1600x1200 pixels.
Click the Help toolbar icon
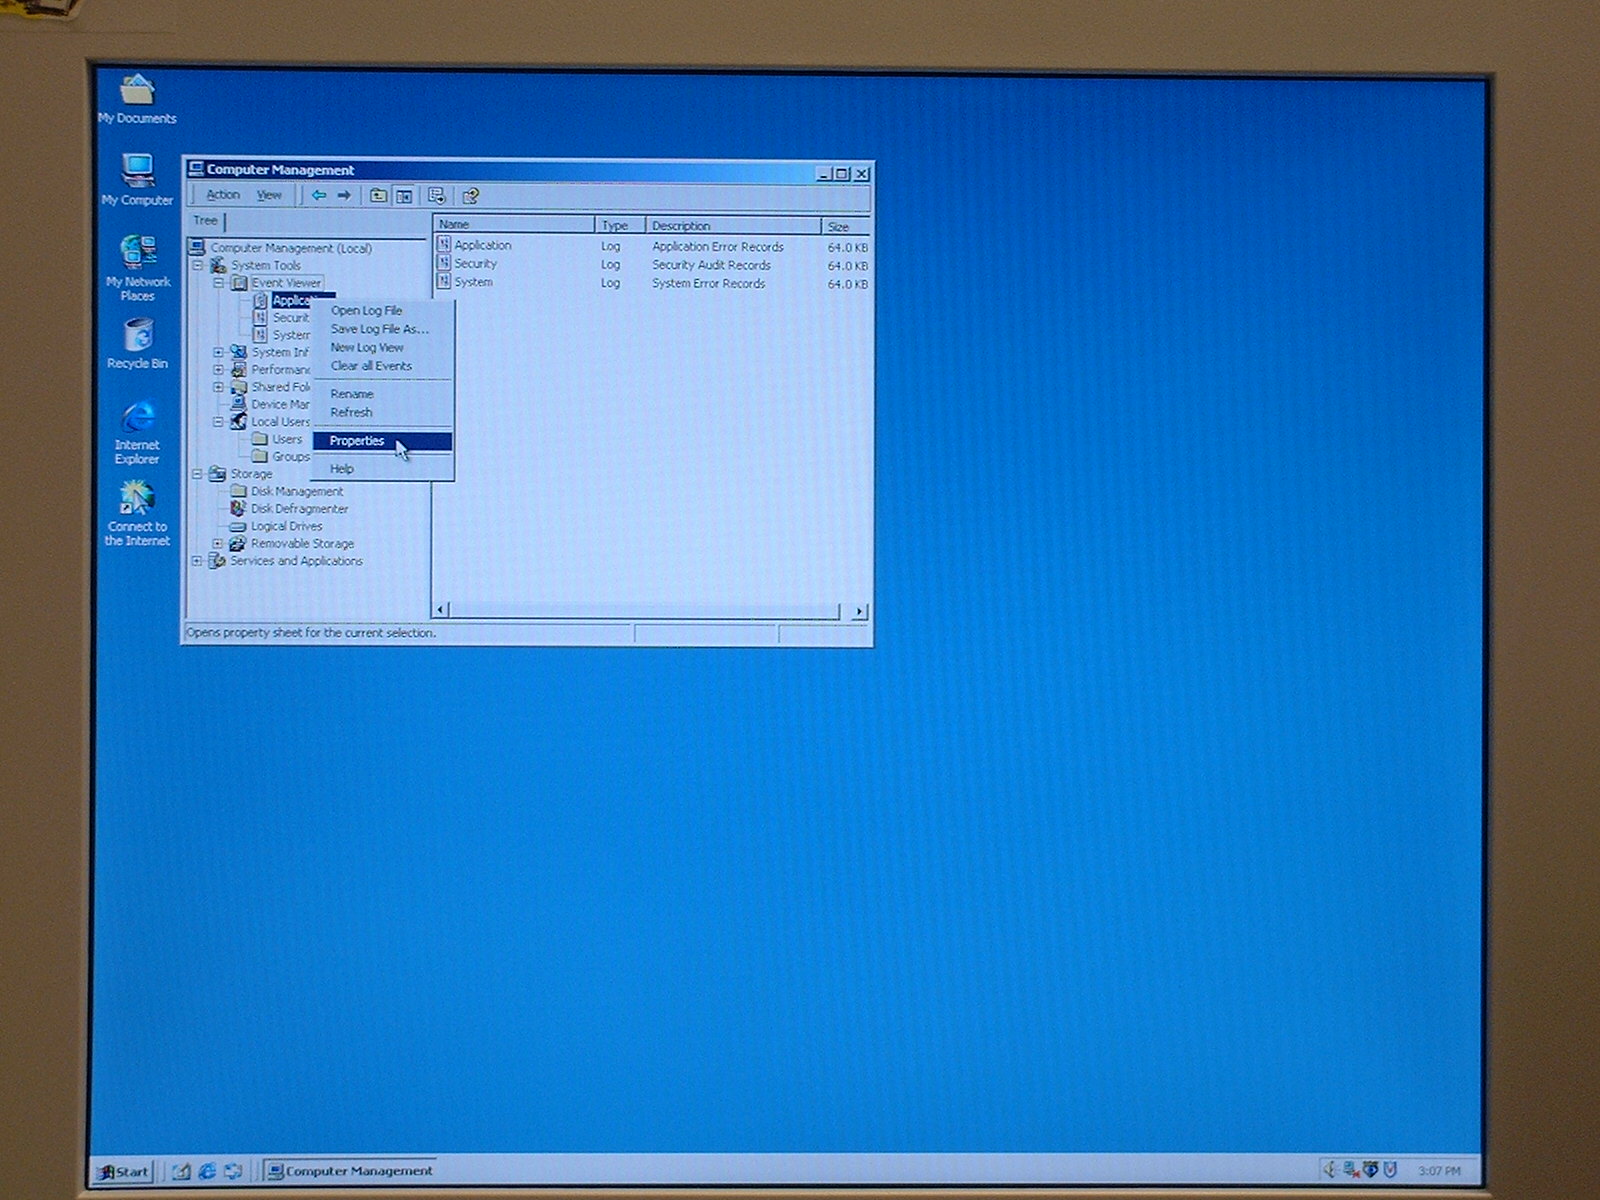[470, 196]
